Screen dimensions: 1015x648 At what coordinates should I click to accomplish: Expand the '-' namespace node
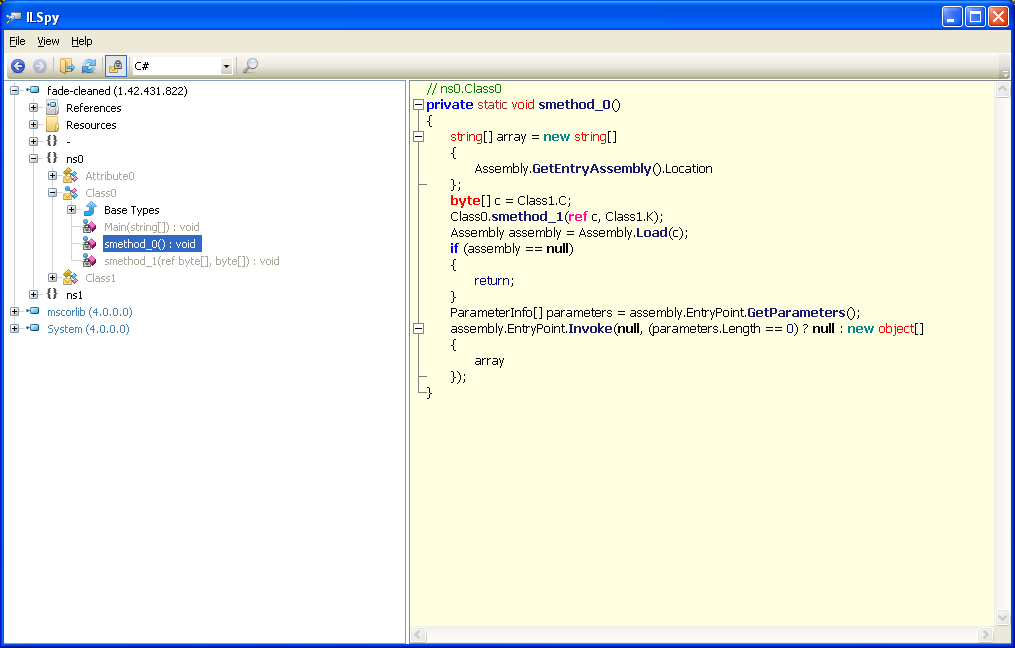click(x=34, y=141)
